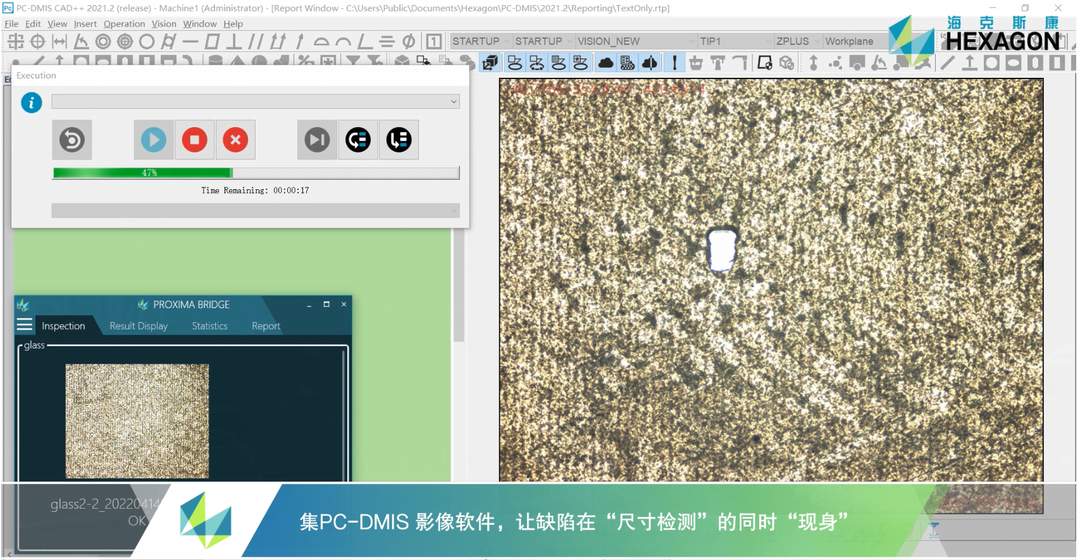Image resolution: width=1080 pixels, height=560 pixels.
Task: Click the white defect in live image
Action: pyautogui.click(x=722, y=249)
